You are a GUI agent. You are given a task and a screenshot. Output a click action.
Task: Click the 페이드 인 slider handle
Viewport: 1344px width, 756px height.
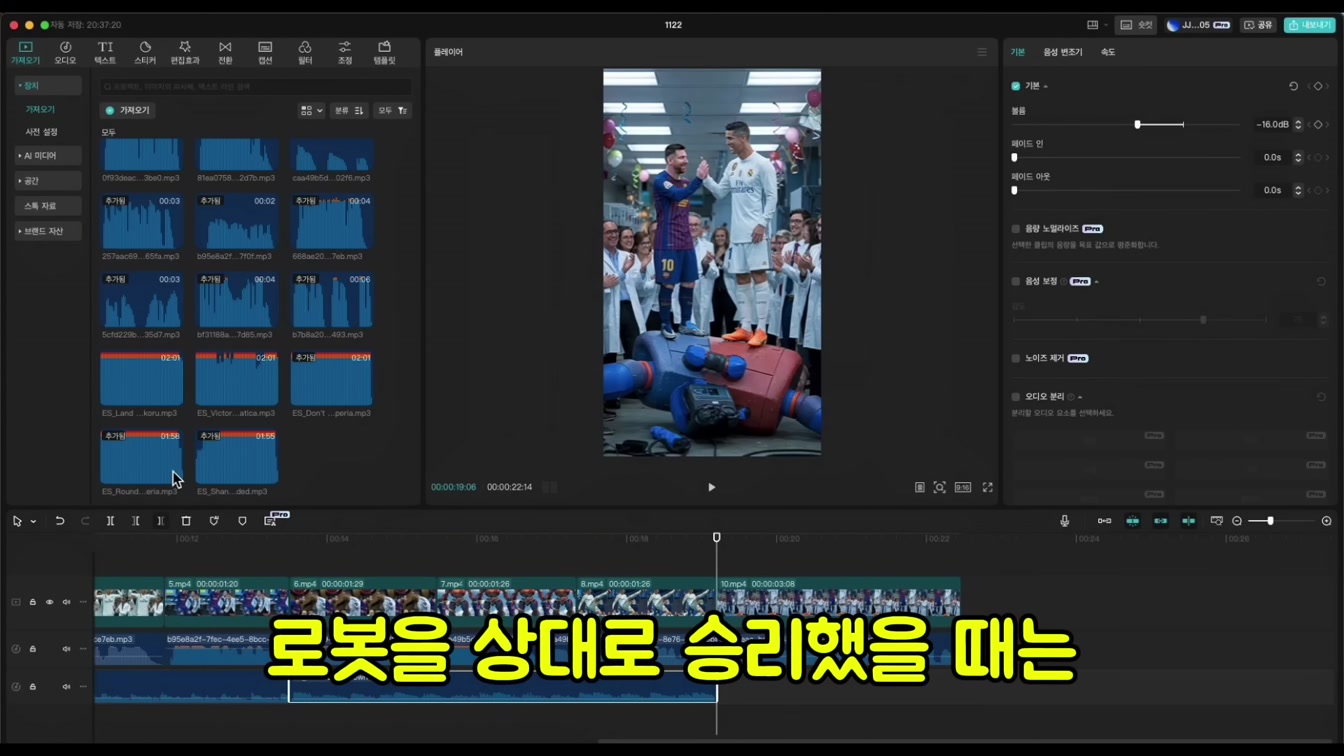pyautogui.click(x=1014, y=158)
